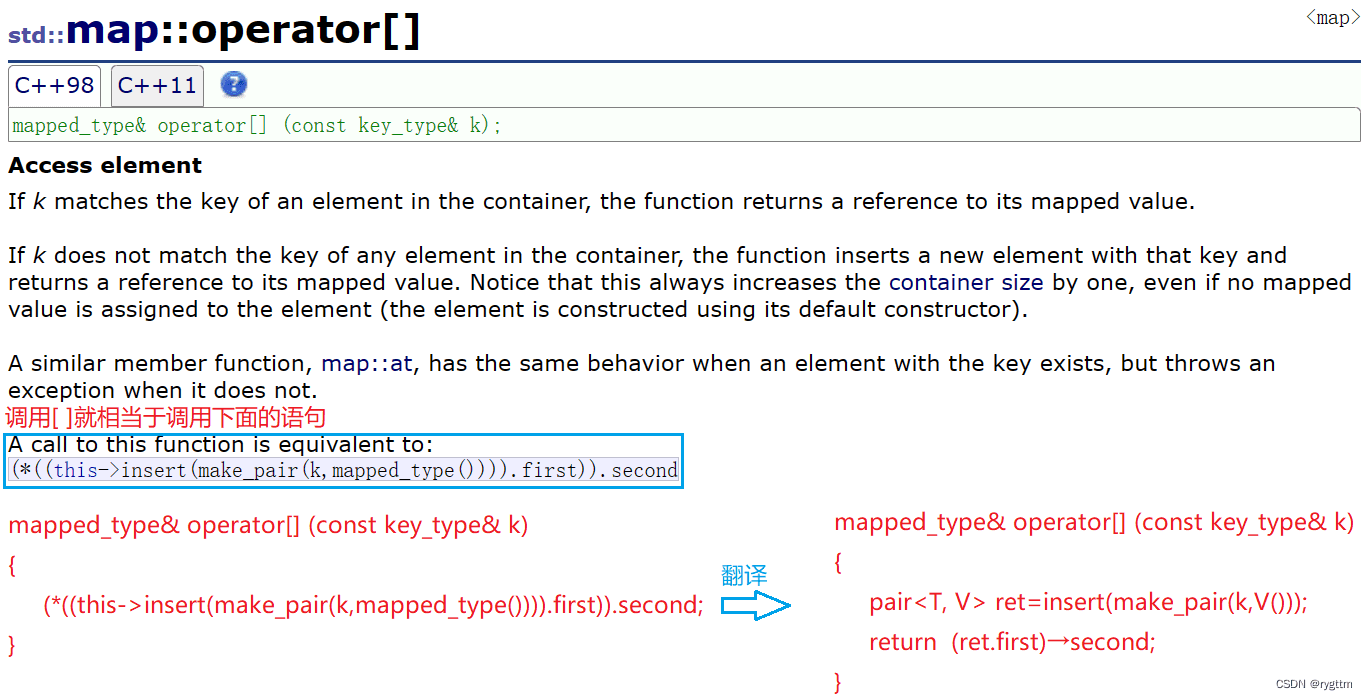
Task: Switch to the C++98 tab
Action: (x=54, y=86)
